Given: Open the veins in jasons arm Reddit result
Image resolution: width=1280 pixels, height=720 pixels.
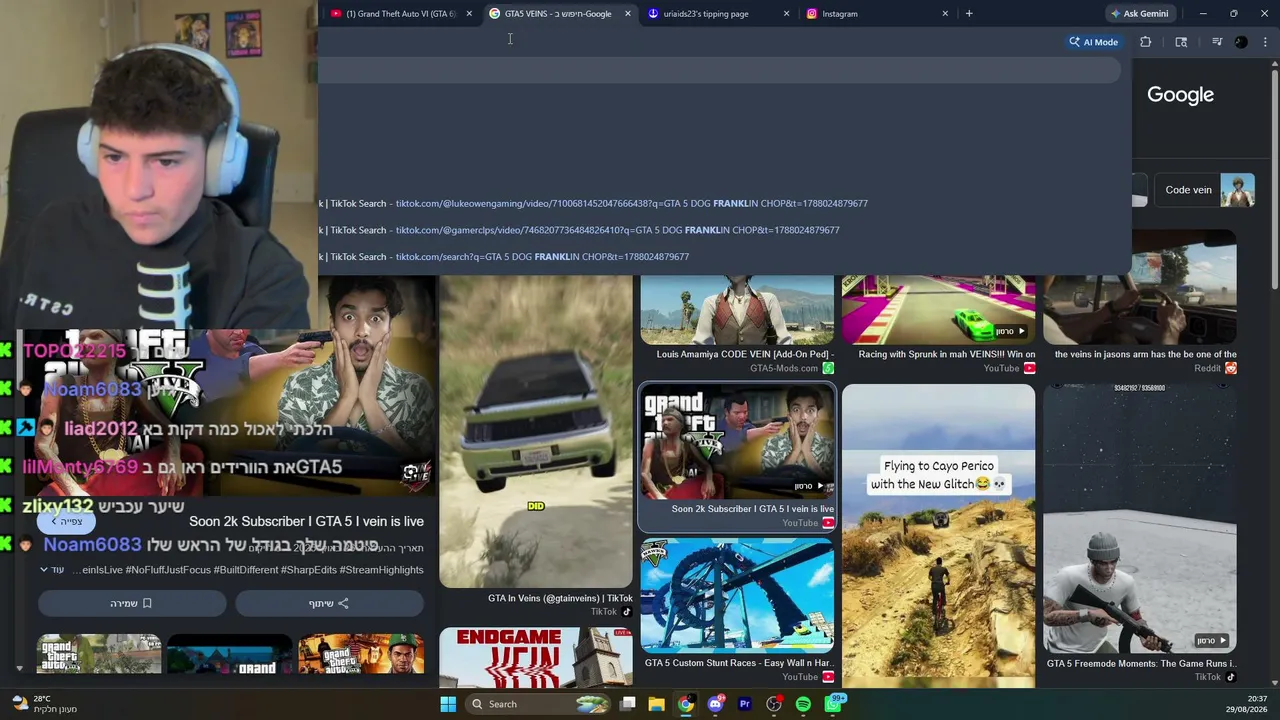Looking at the screenshot, I should click(x=1140, y=288).
